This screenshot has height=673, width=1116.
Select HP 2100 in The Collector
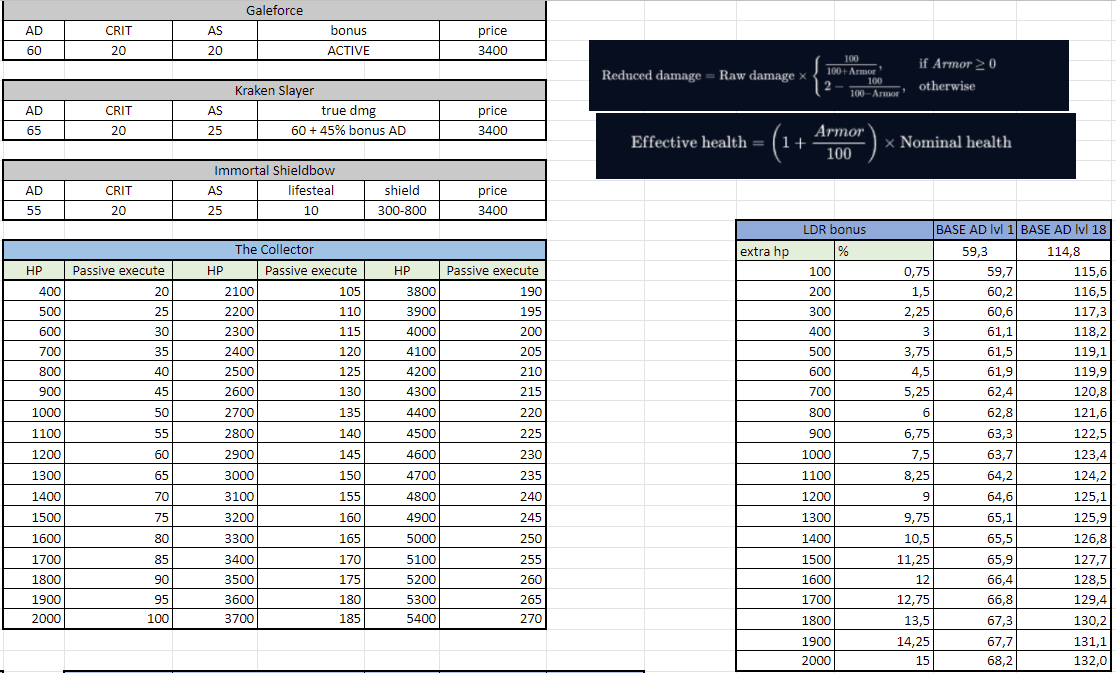pos(215,291)
